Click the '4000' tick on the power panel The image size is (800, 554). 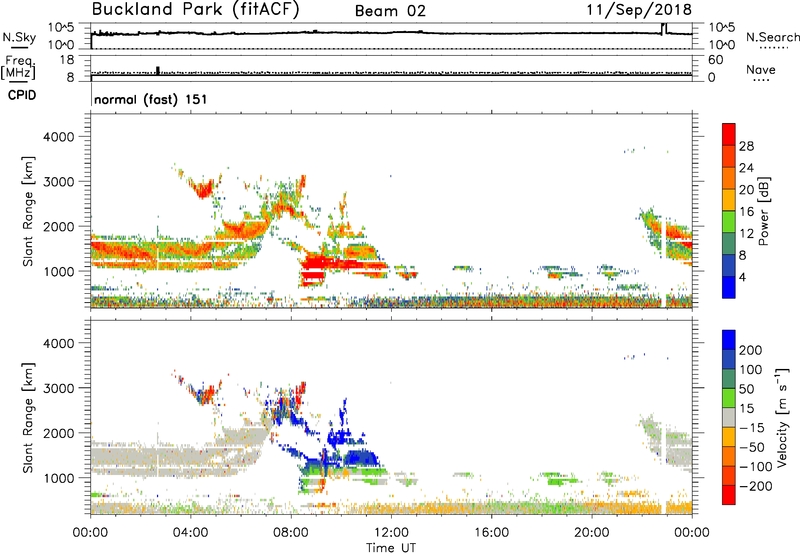(59, 137)
